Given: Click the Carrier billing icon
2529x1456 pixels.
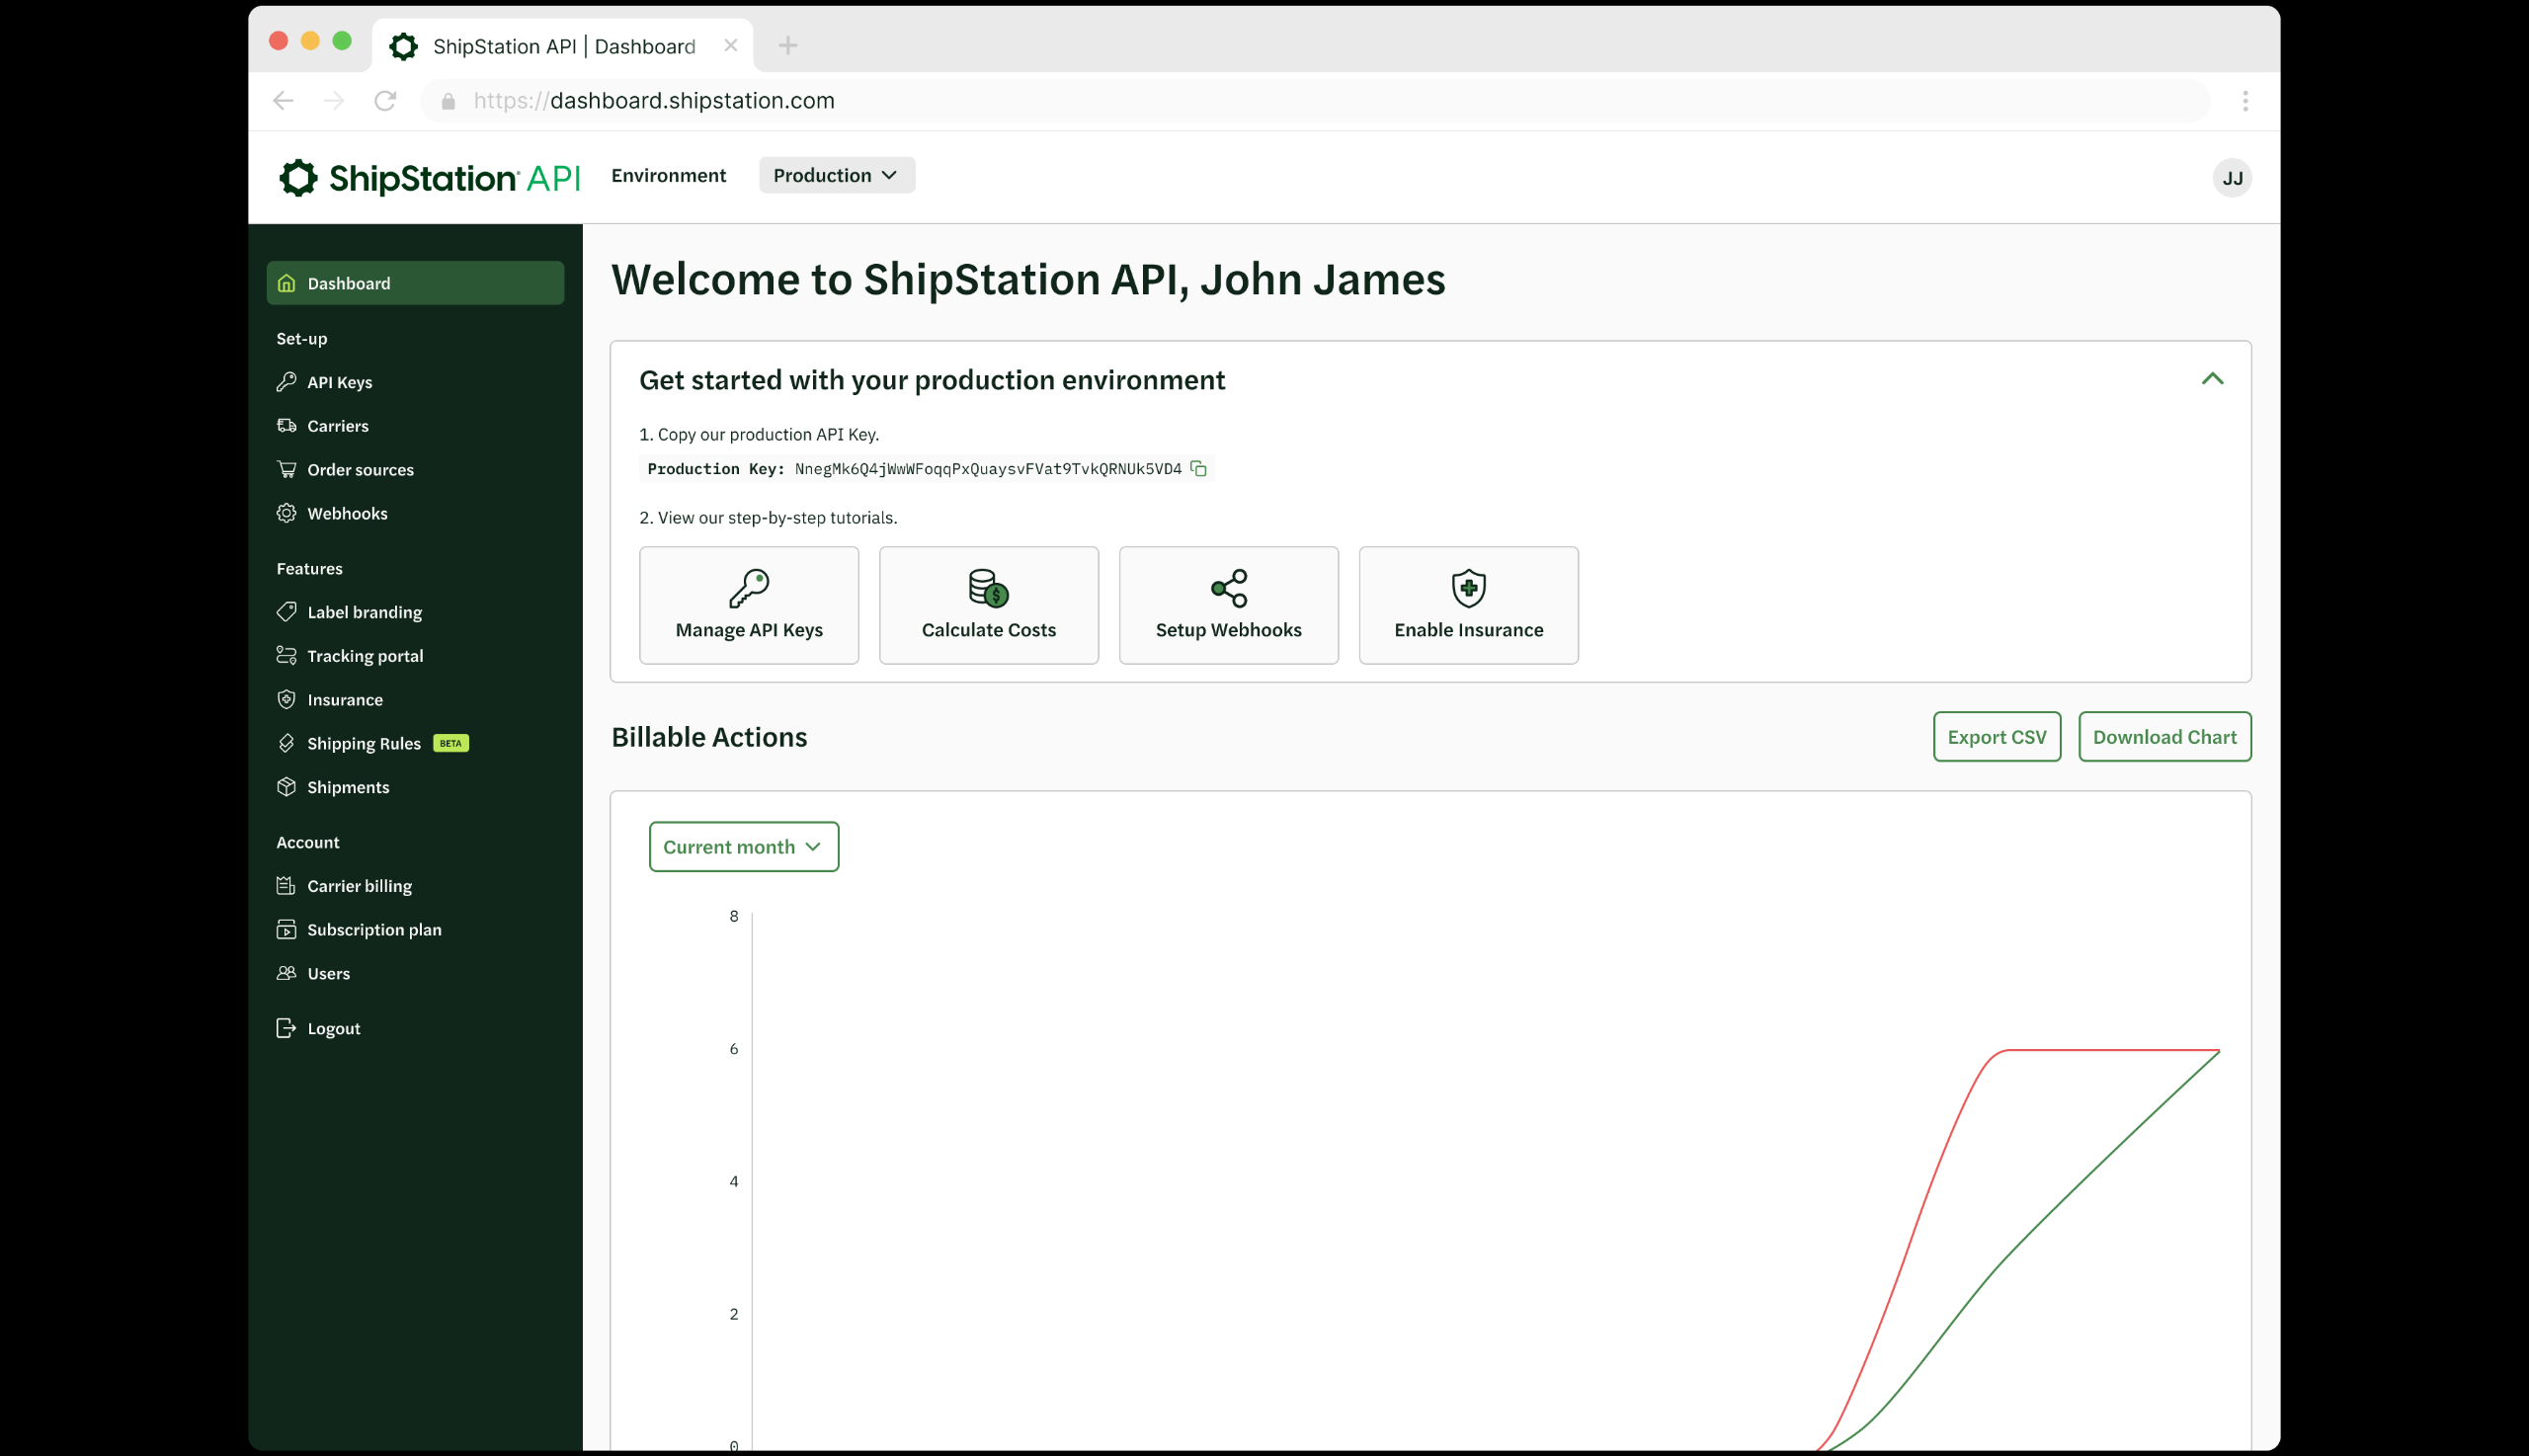Looking at the screenshot, I should point(287,886).
